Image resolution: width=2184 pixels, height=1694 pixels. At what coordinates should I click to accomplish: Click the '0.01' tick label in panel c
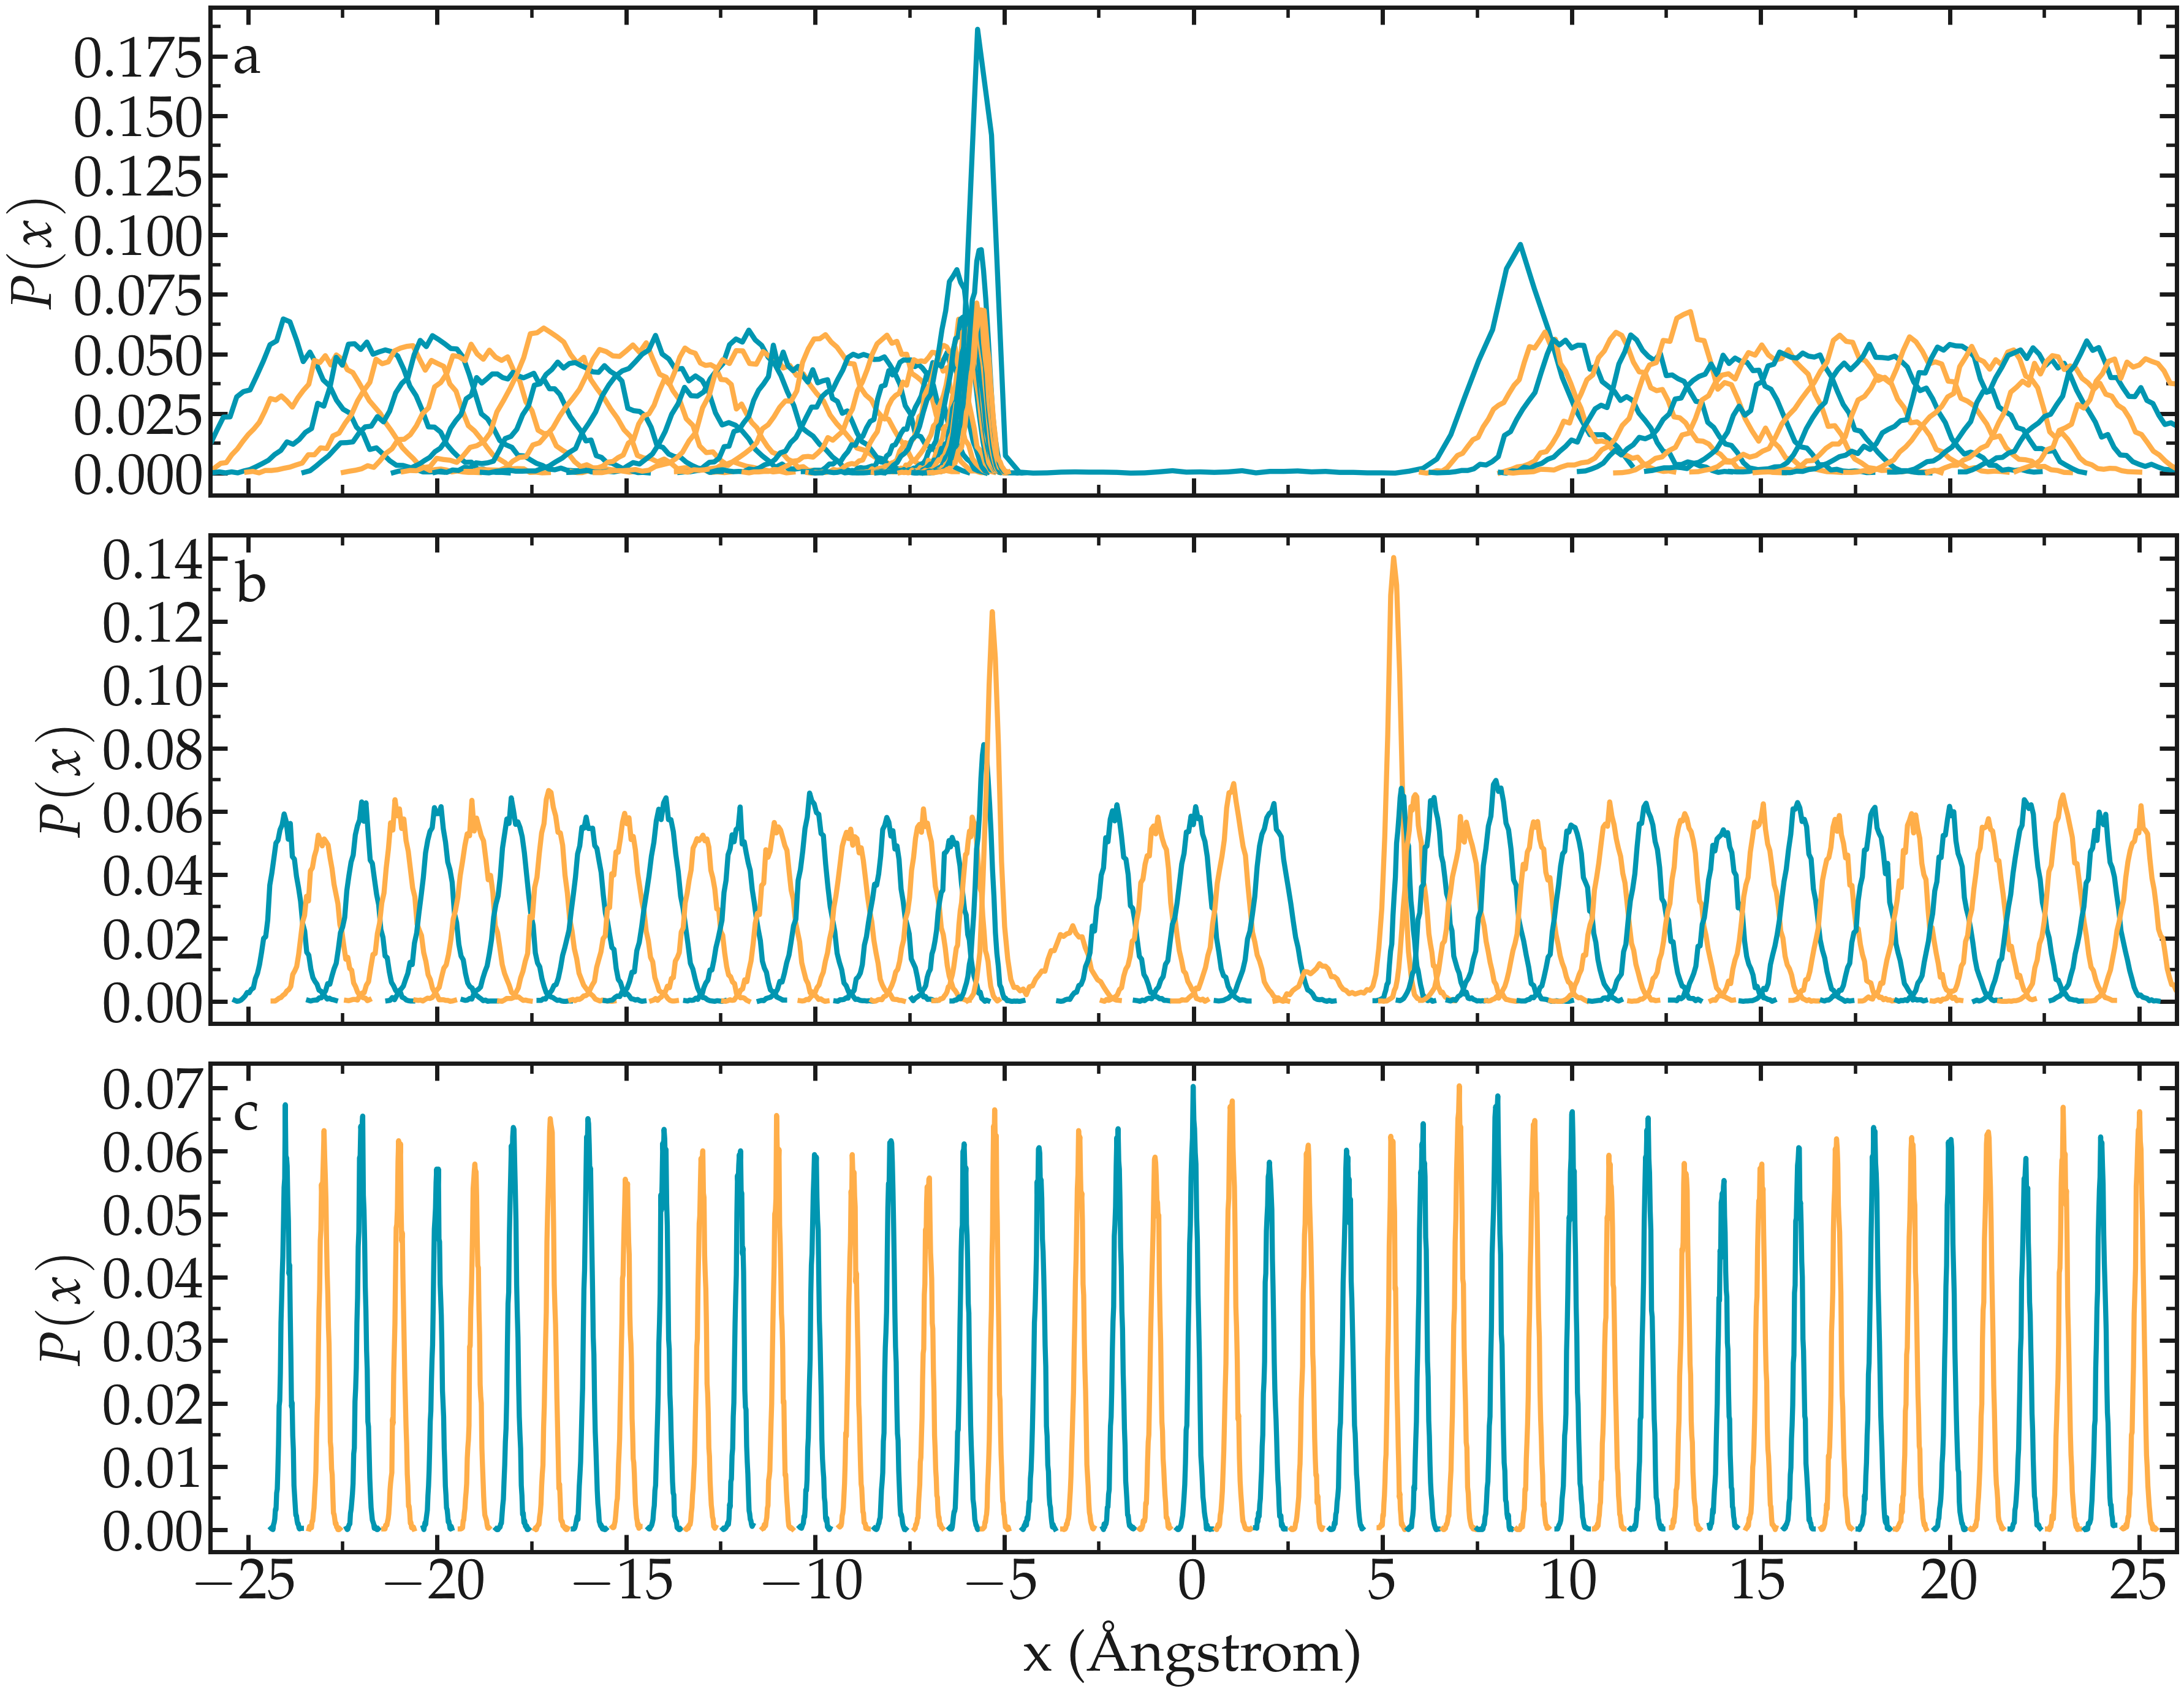[152, 1468]
